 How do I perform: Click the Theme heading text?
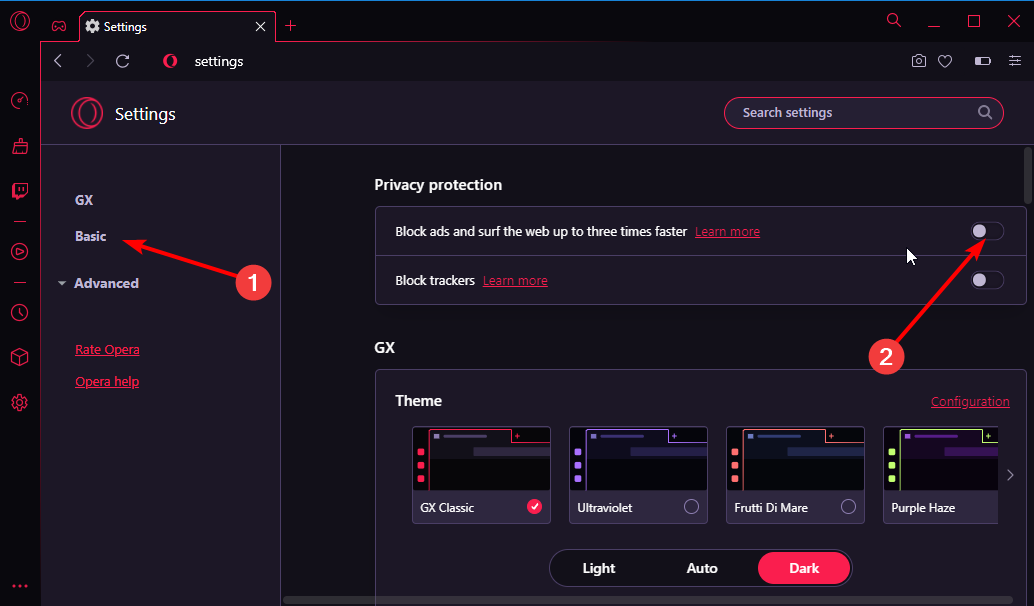point(418,400)
